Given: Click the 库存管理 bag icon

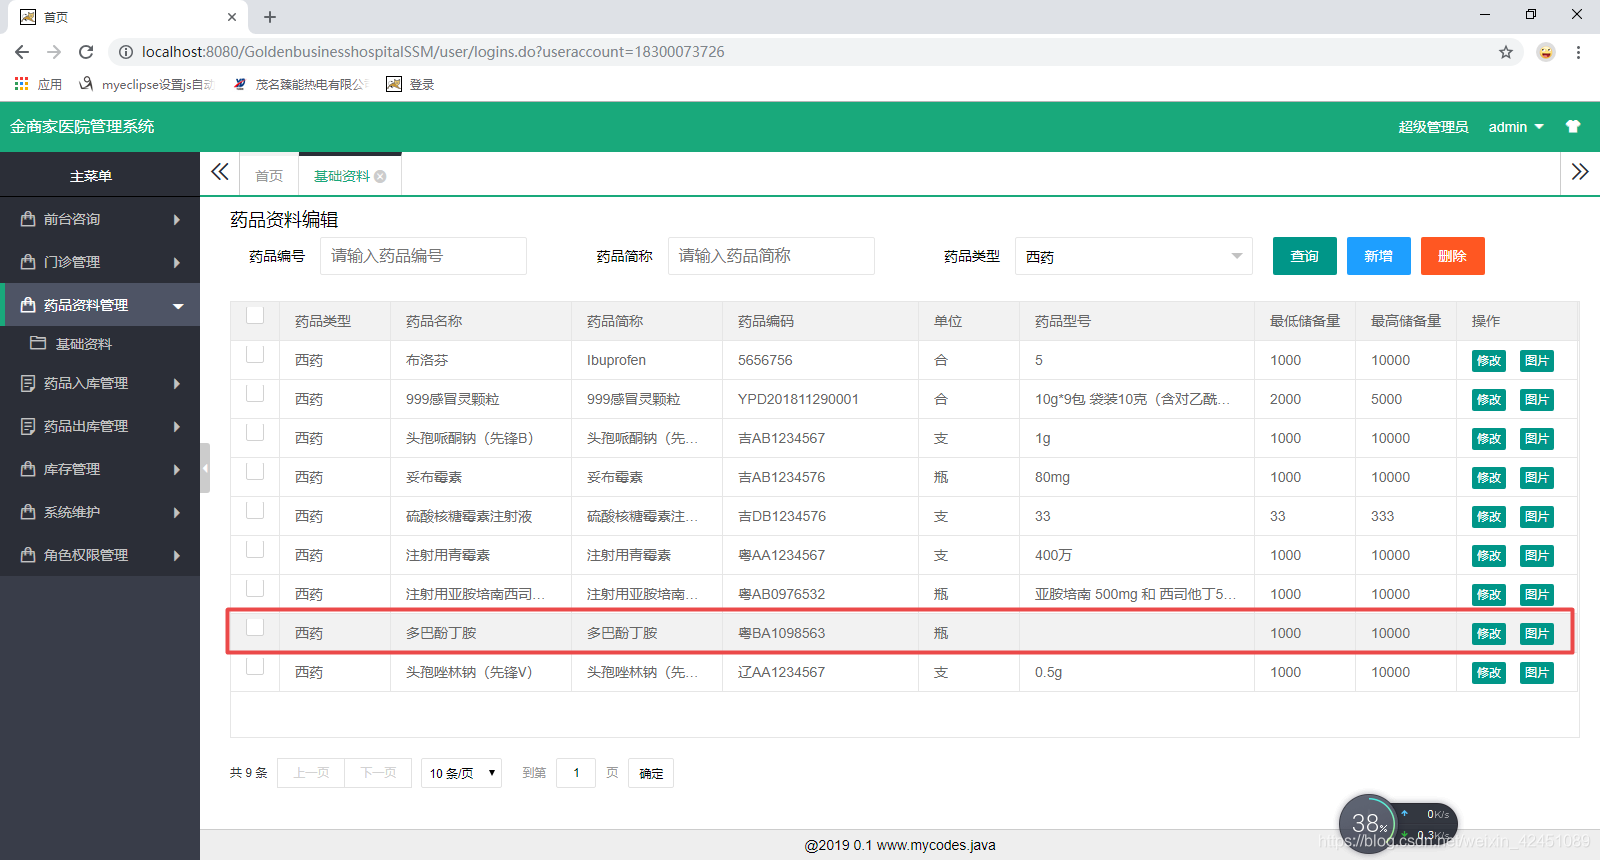Looking at the screenshot, I should [x=28, y=468].
